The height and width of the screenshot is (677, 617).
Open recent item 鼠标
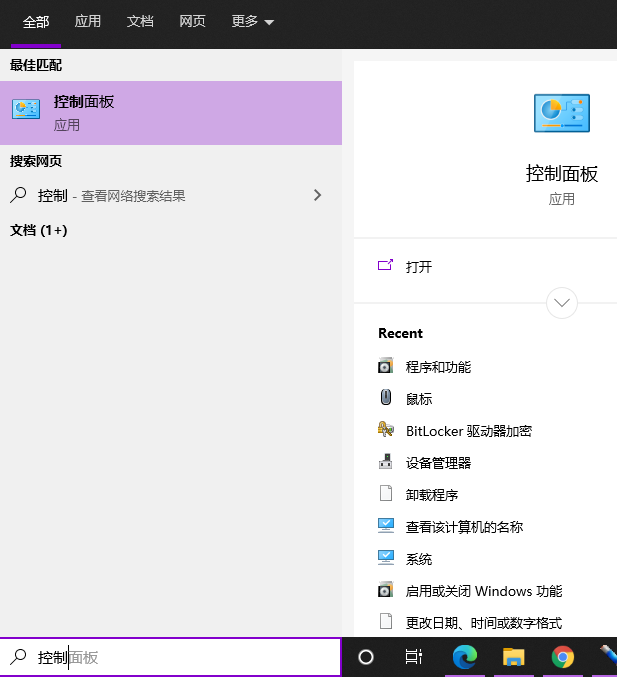click(x=419, y=399)
